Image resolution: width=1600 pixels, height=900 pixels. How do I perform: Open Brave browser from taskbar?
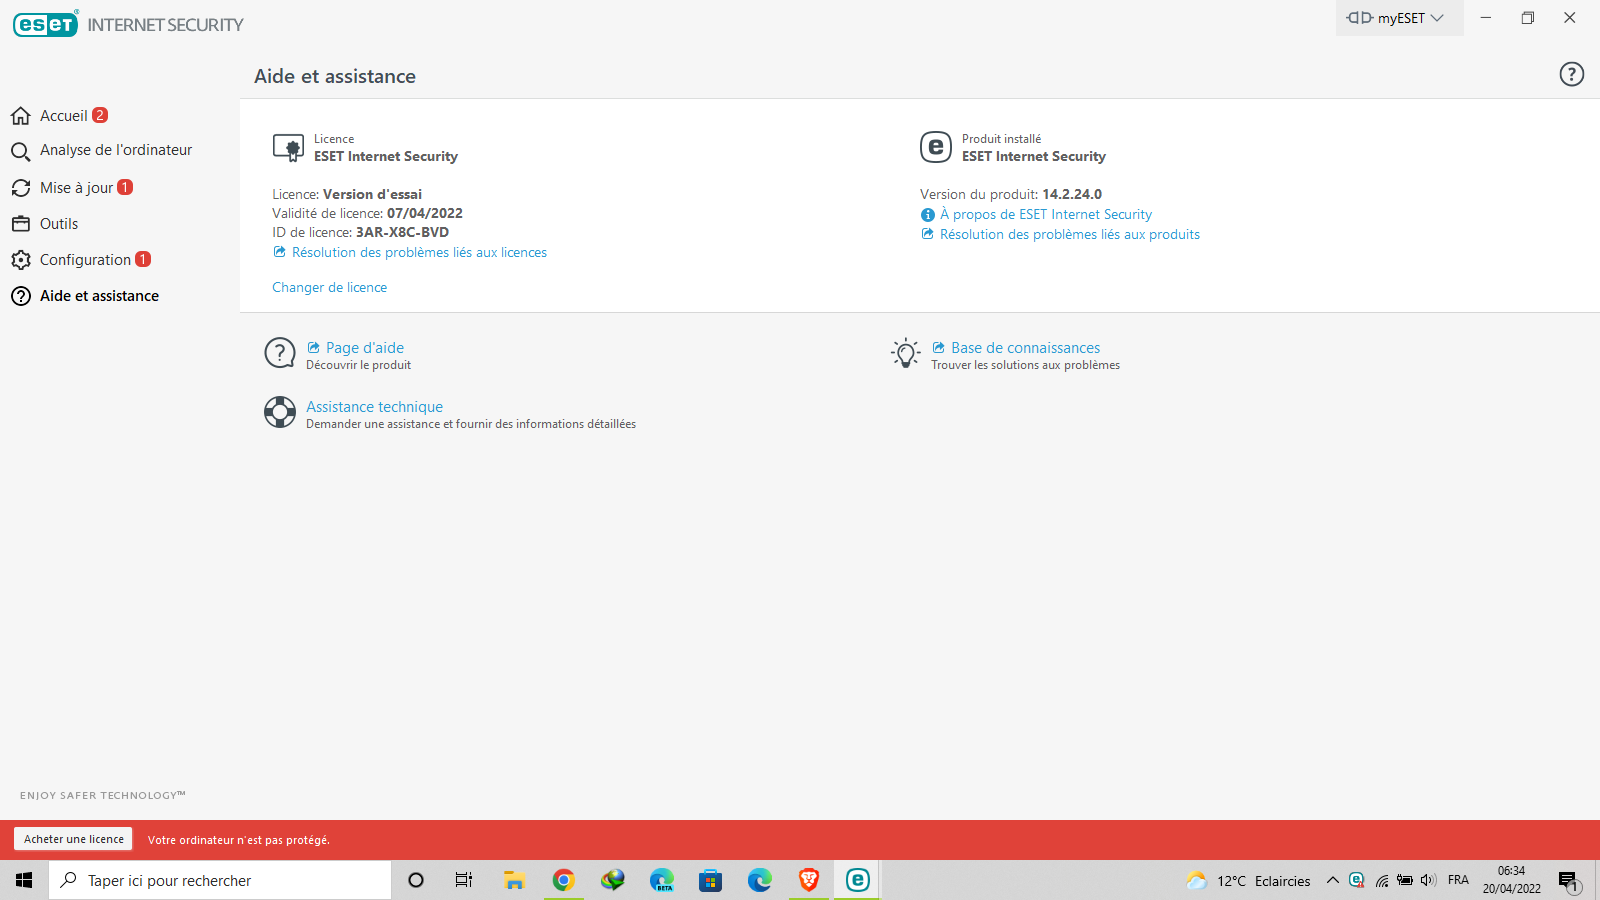pos(809,880)
